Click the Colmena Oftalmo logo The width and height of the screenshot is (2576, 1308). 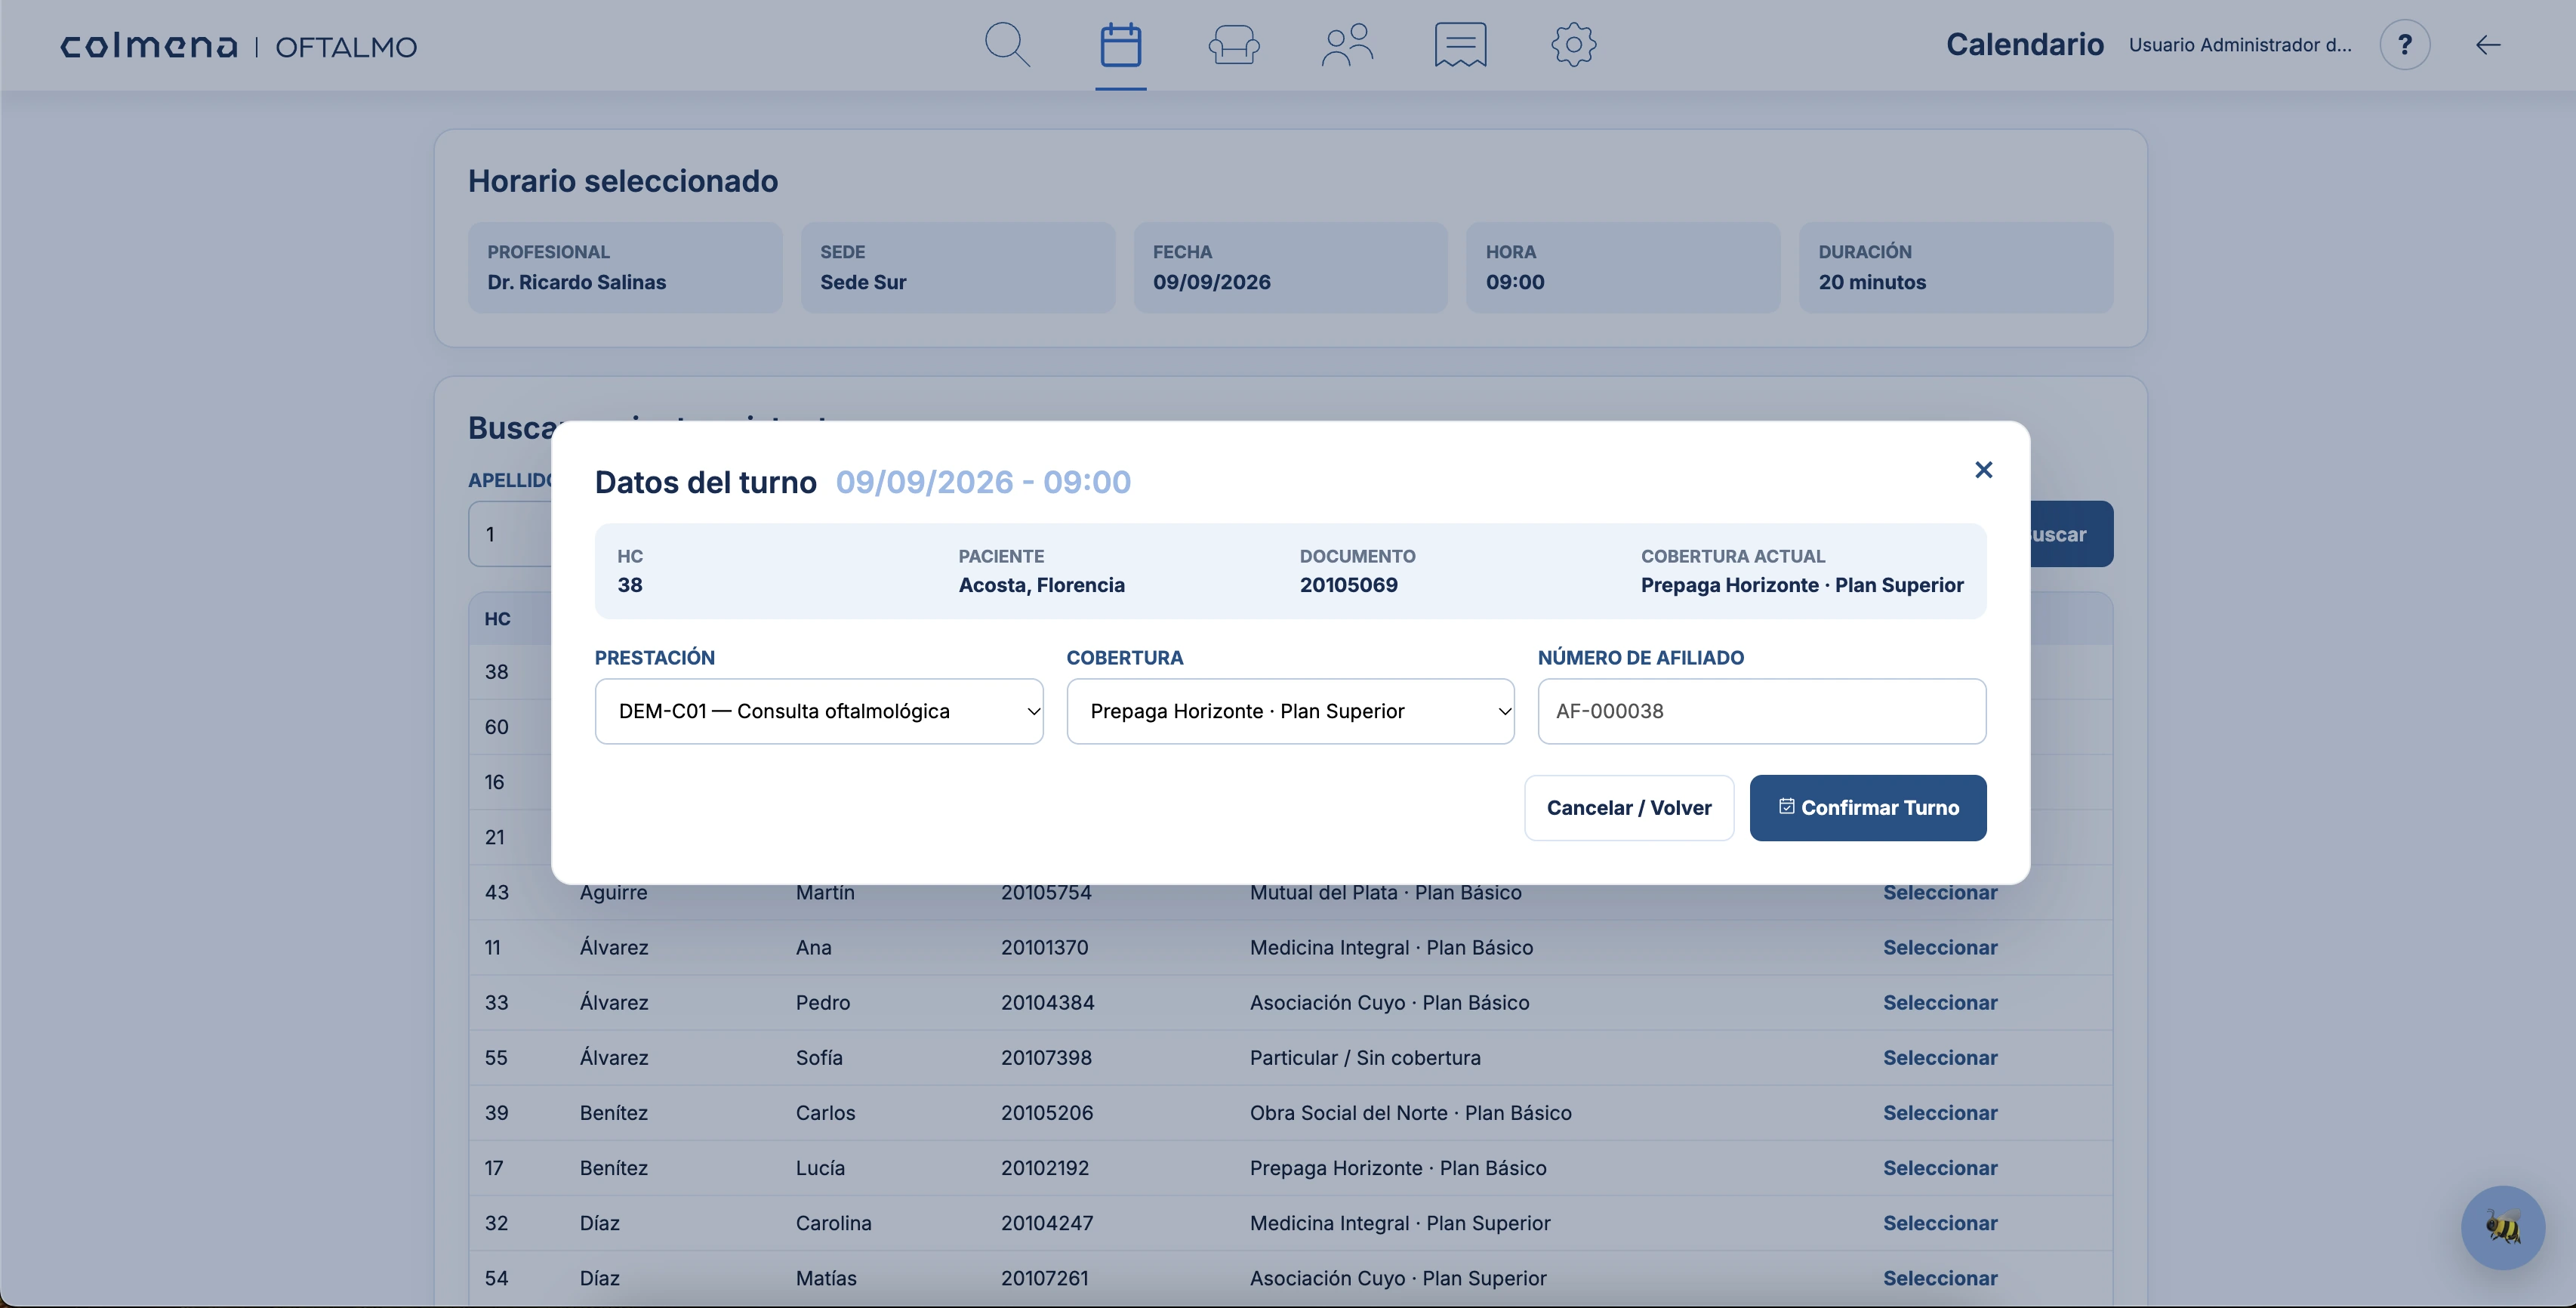[239, 46]
